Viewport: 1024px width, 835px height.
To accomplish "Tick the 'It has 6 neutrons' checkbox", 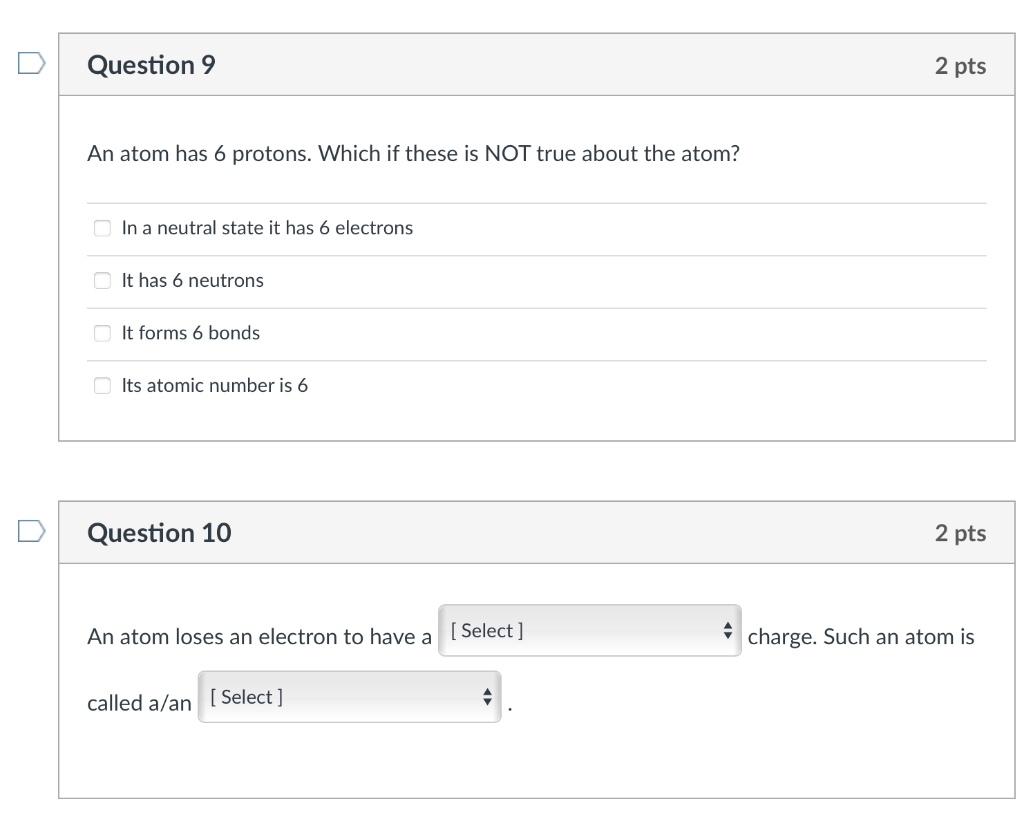I will click(x=102, y=281).
